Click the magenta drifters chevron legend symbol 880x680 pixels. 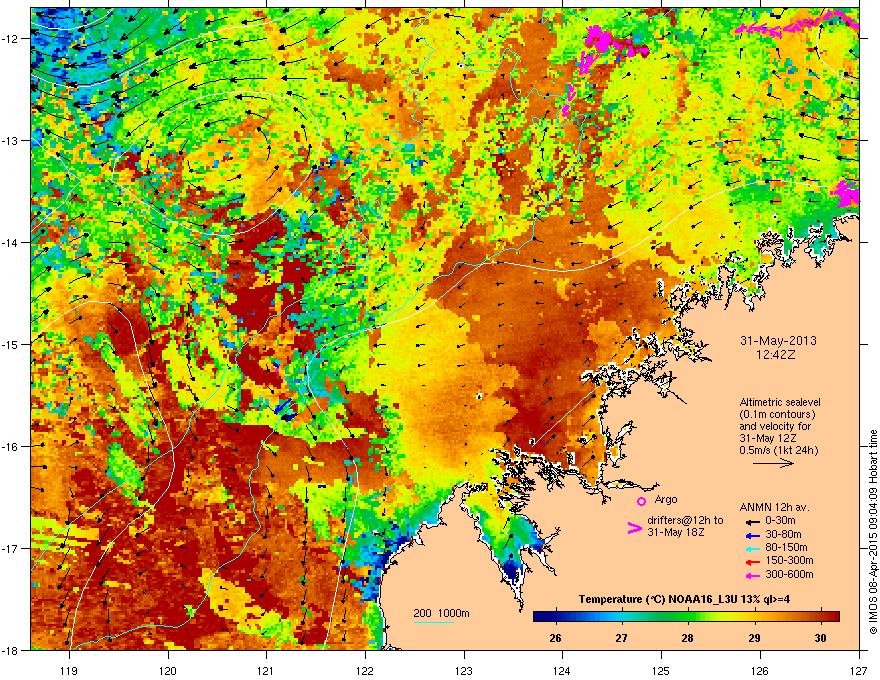[x=634, y=528]
